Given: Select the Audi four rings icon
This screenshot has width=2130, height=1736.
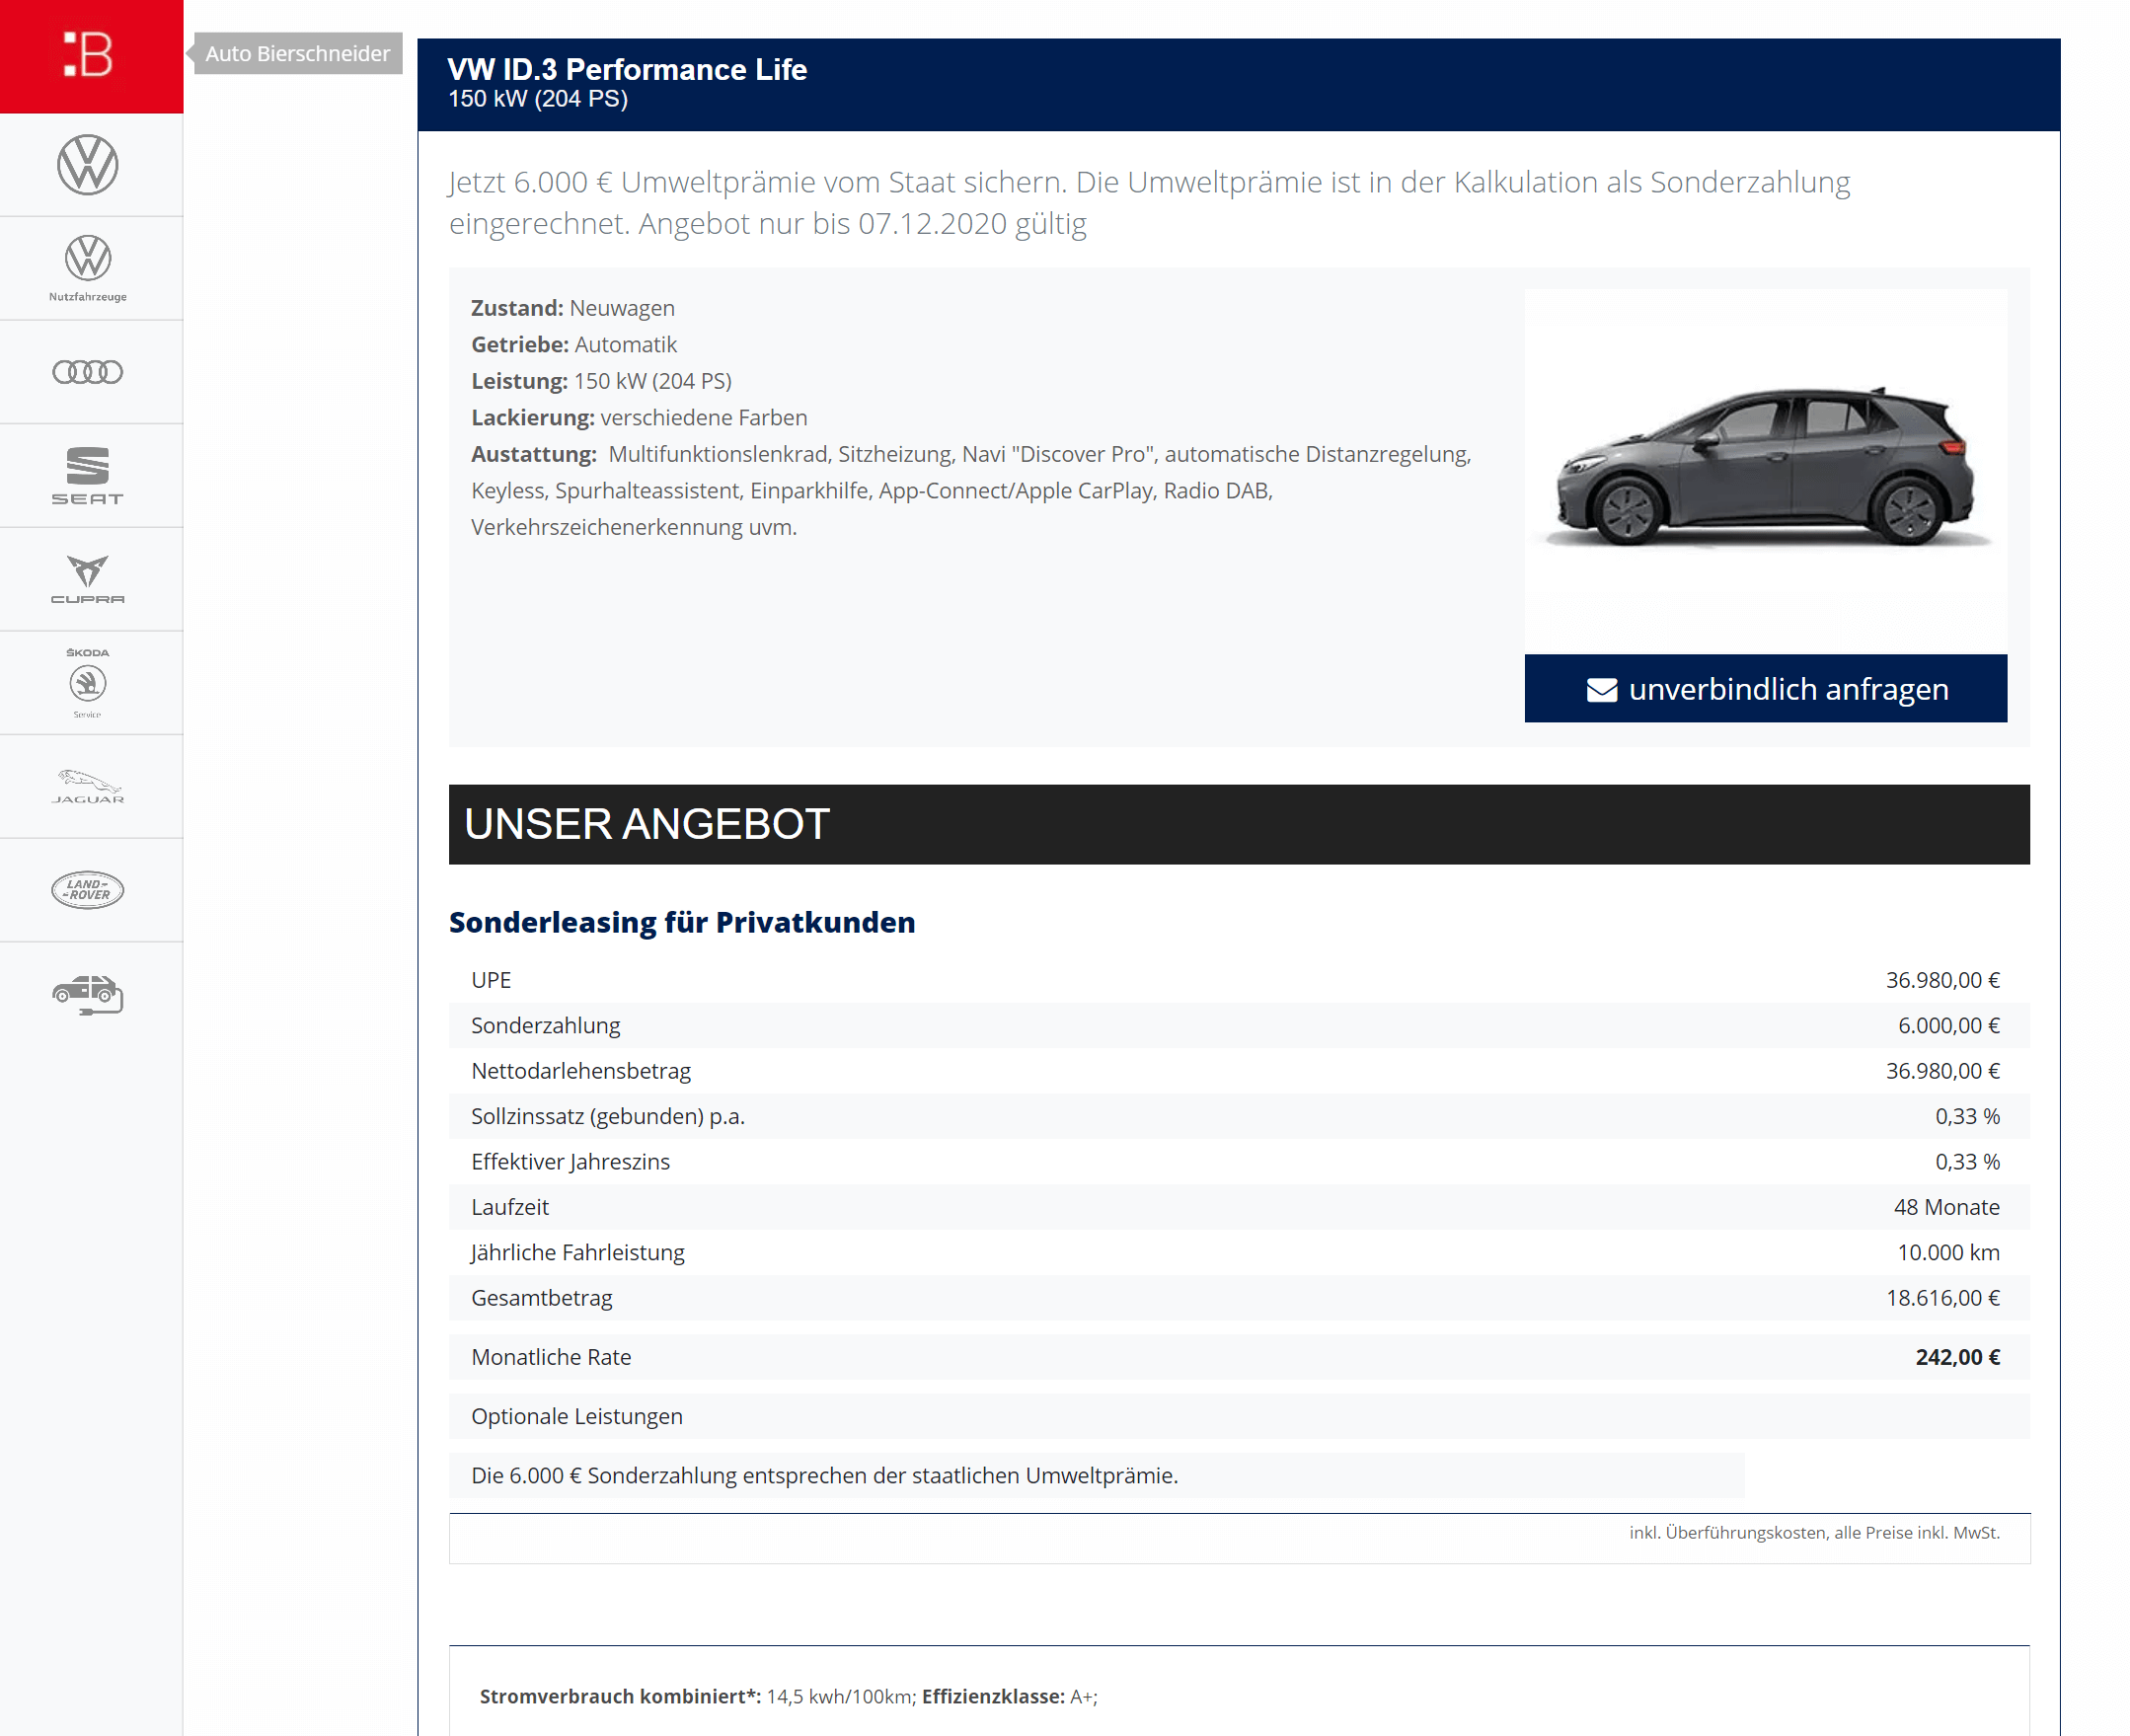Looking at the screenshot, I should (x=88, y=372).
